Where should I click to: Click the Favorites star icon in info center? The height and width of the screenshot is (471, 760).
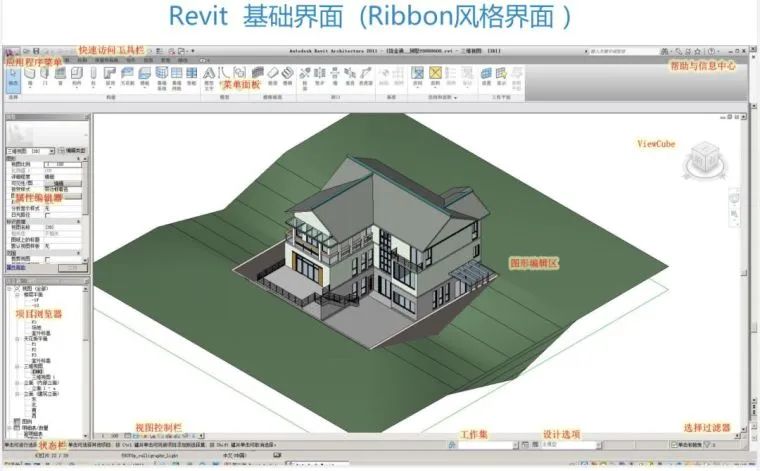click(698, 51)
